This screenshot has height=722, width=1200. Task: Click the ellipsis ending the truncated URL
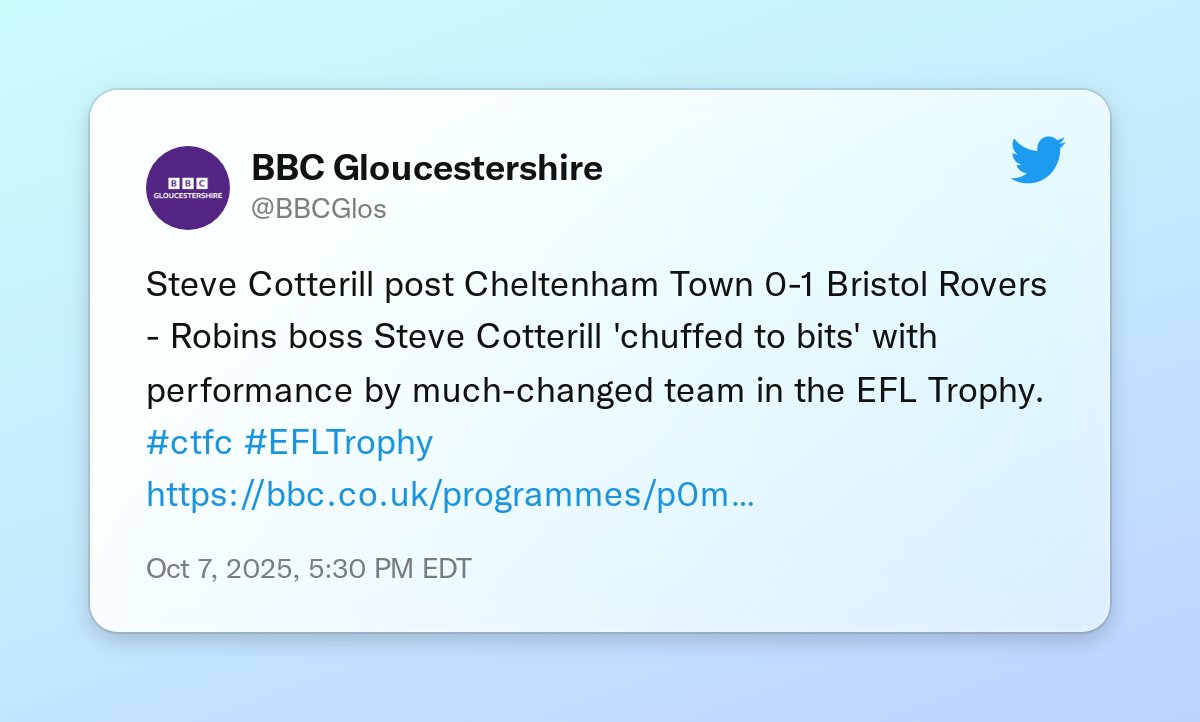pos(743,493)
